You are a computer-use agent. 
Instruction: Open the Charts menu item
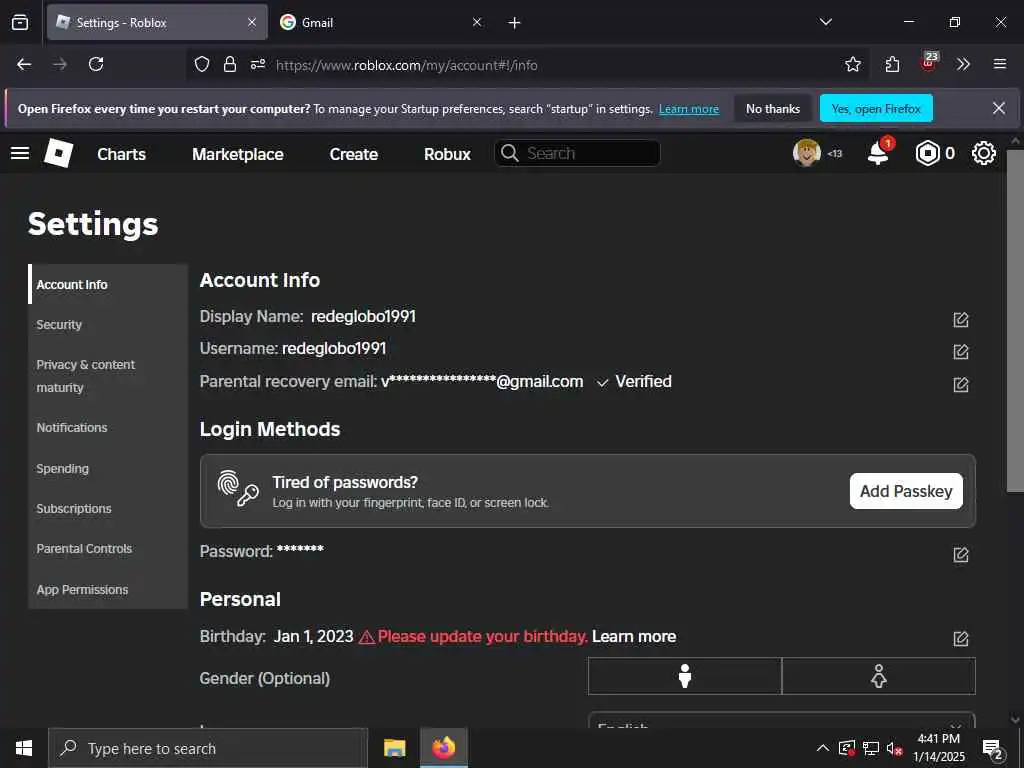[x=121, y=154]
